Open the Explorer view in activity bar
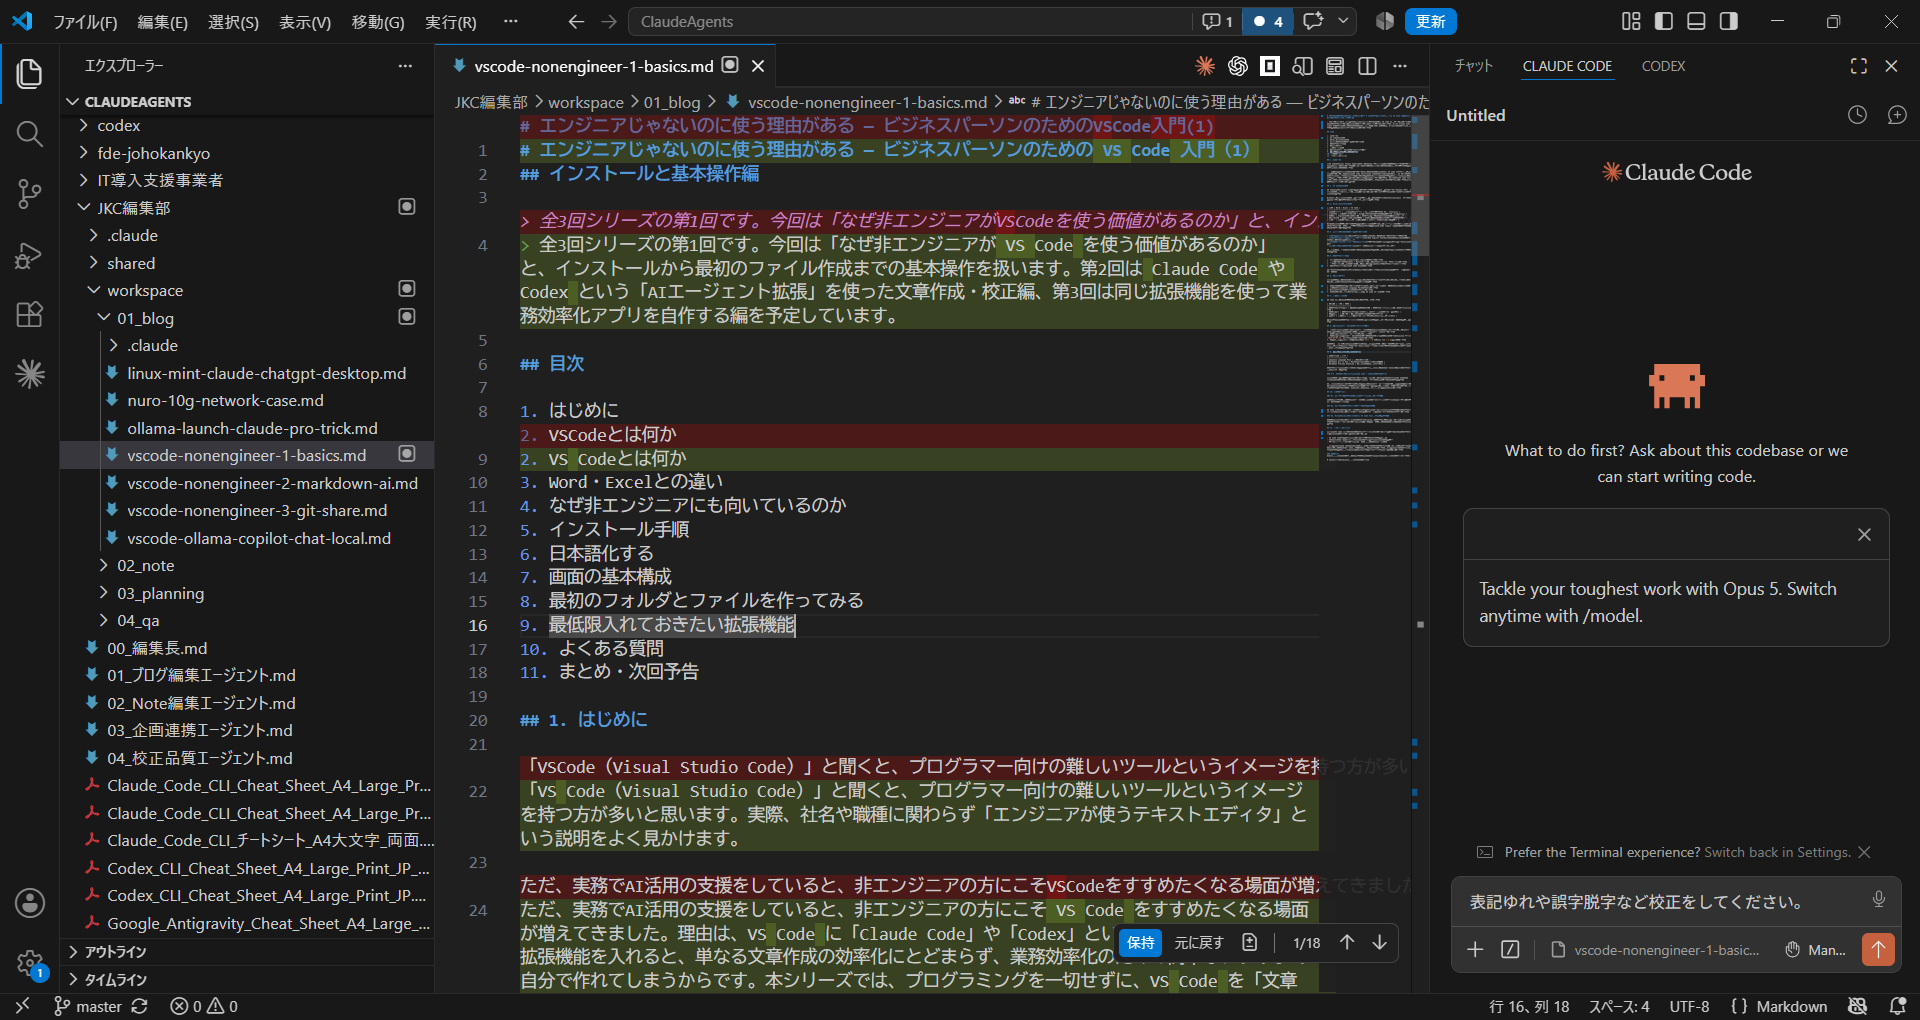Screen dimensions: 1920x1020 click(x=30, y=73)
